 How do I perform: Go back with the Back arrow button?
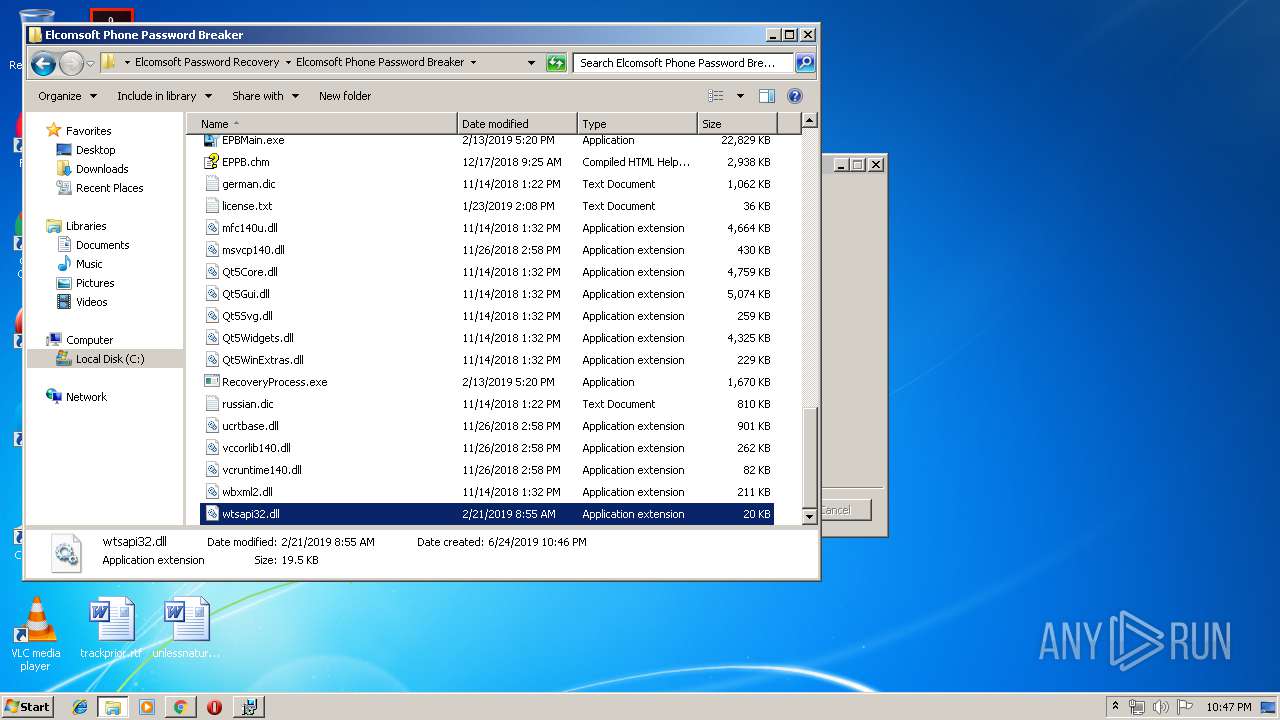(x=43, y=64)
